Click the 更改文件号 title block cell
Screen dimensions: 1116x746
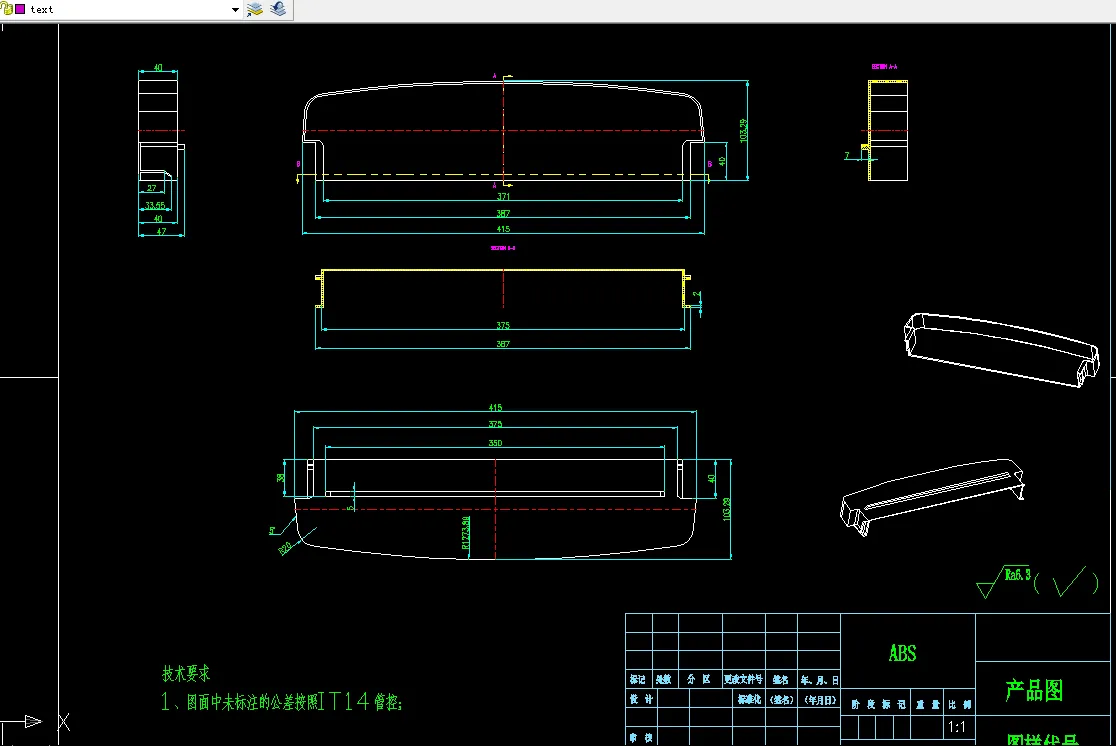743,680
